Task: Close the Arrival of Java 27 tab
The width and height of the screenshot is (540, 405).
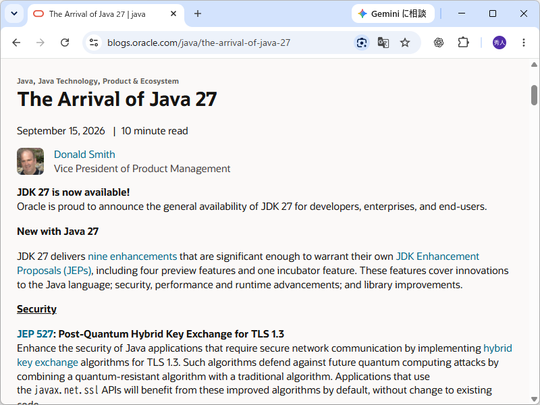Action: [x=174, y=14]
